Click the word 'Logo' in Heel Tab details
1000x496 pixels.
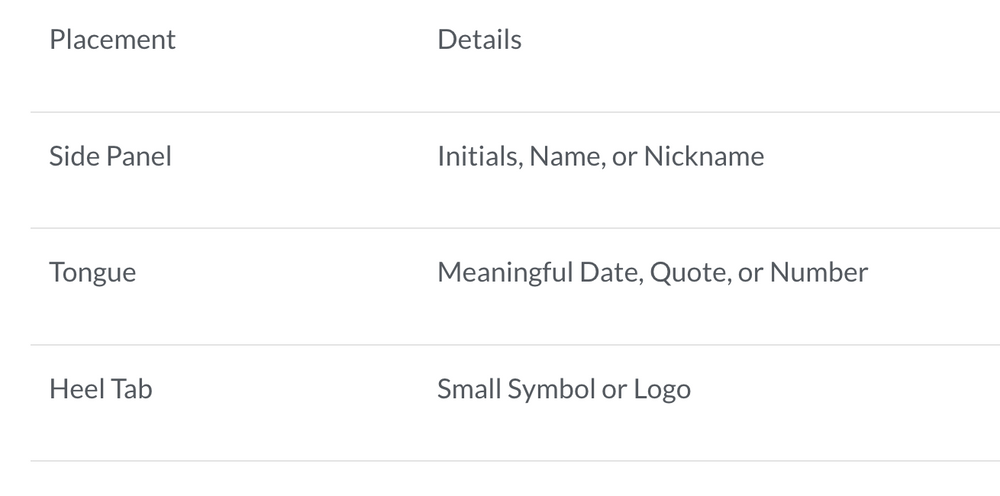[x=662, y=389]
